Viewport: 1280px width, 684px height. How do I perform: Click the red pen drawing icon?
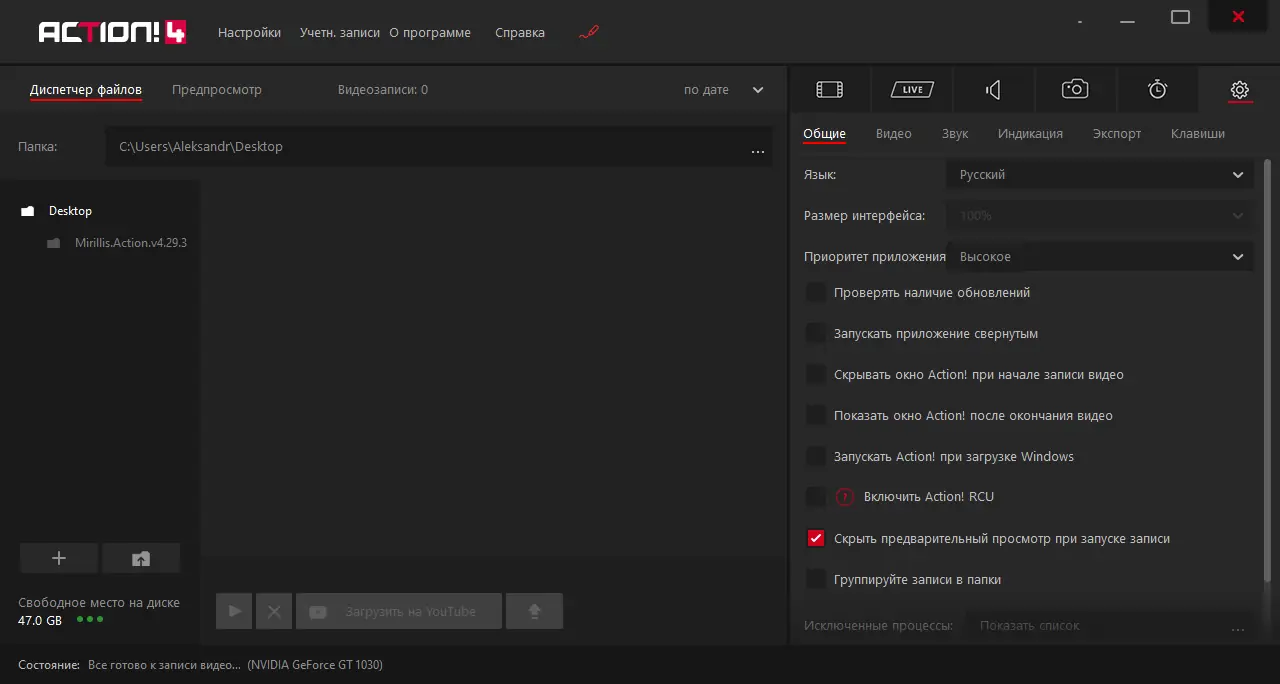(x=589, y=32)
